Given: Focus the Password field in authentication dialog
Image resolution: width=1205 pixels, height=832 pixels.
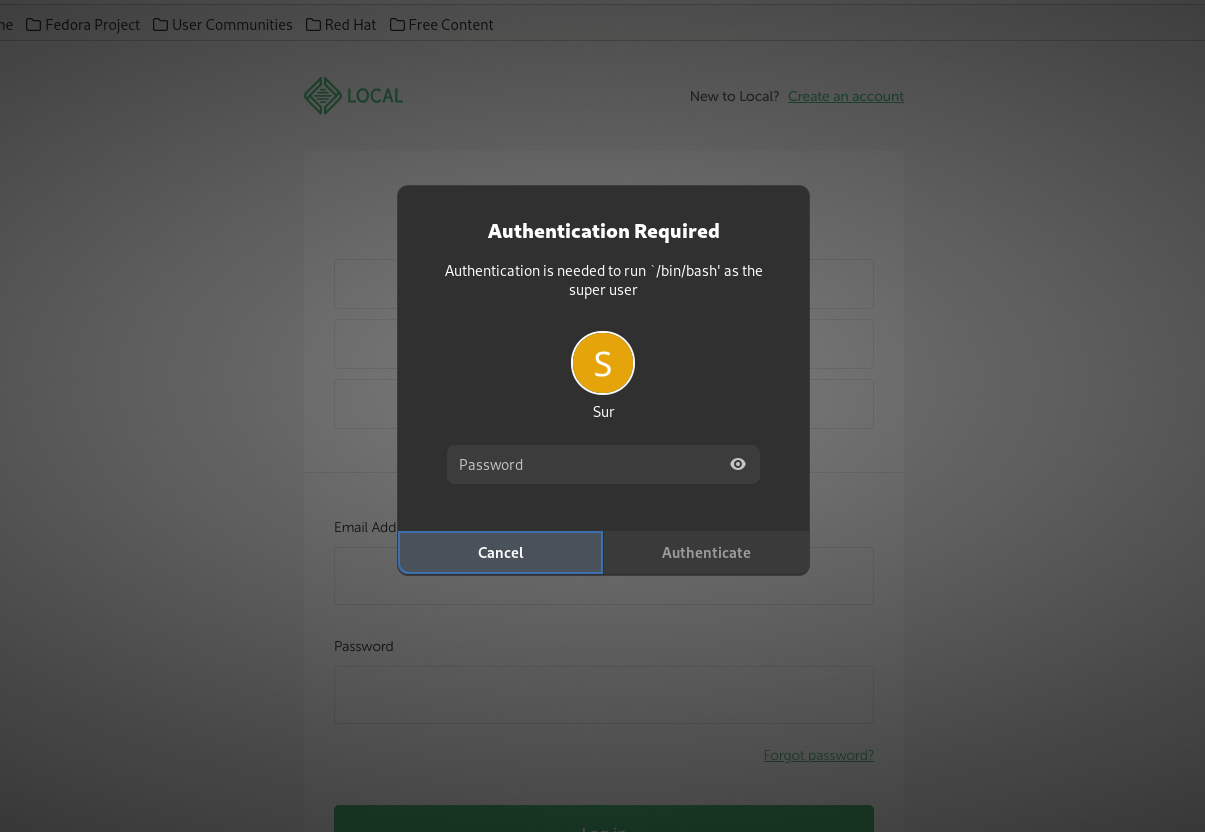Looking at the screenshot, I should click(x=585, y=464).
